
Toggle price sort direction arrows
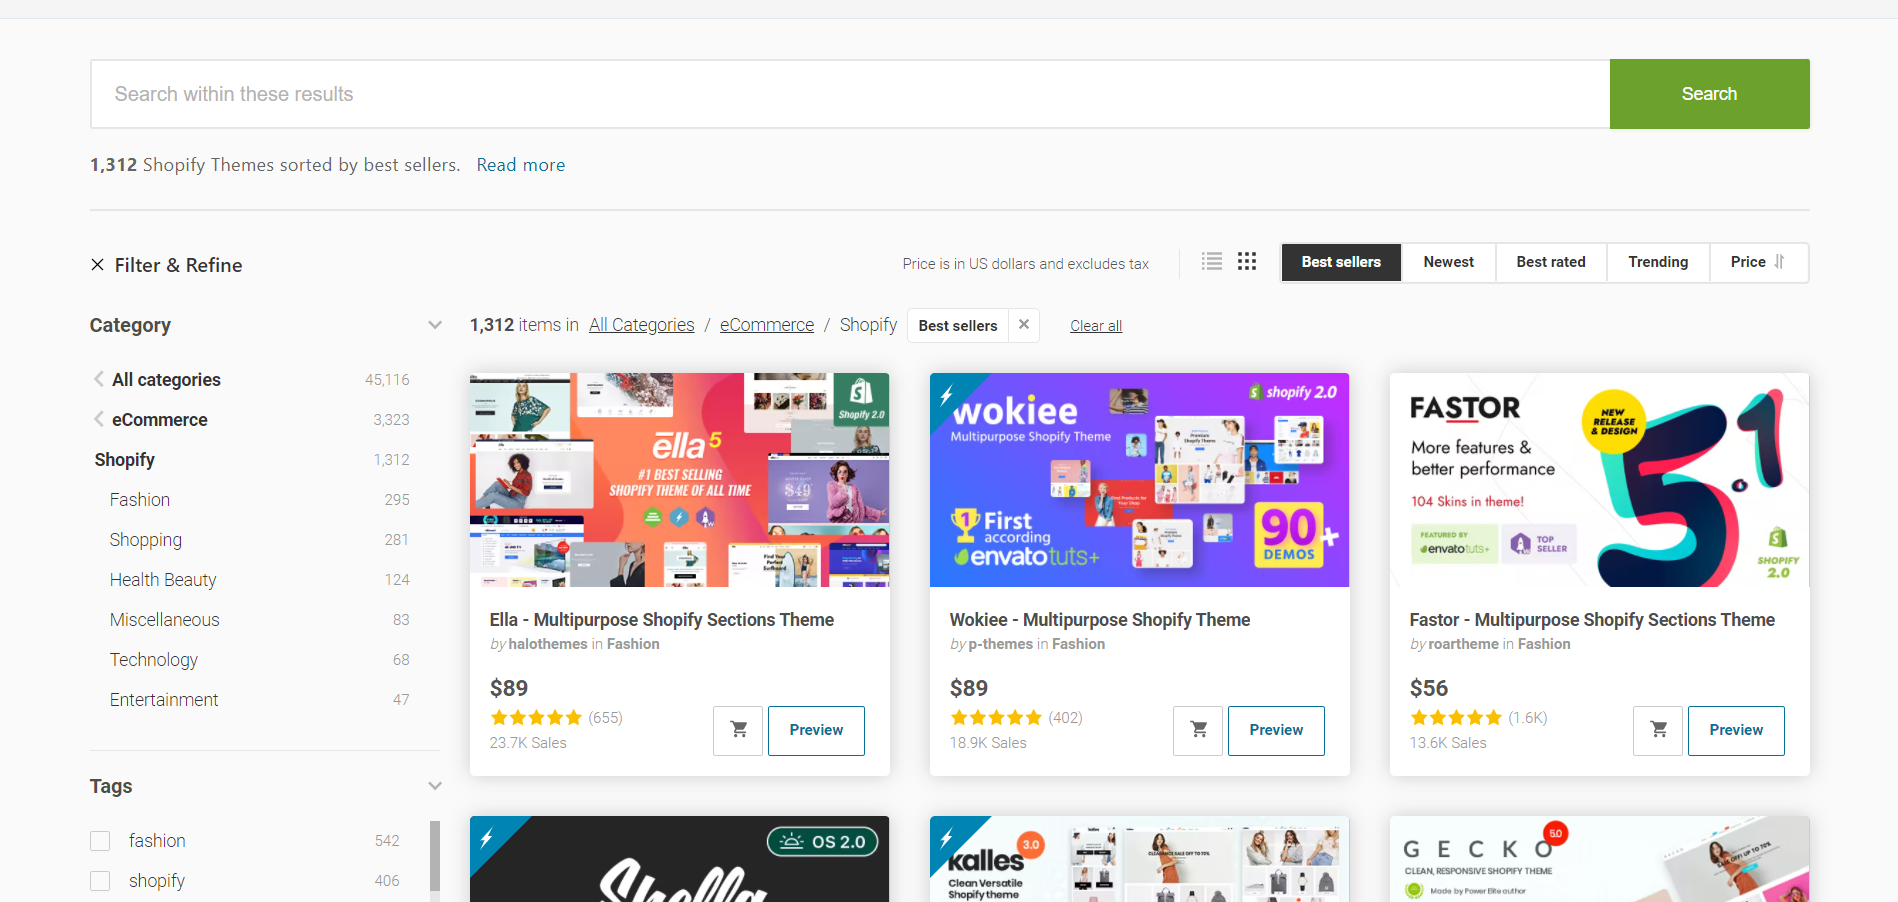click(x=1780, y=262)
